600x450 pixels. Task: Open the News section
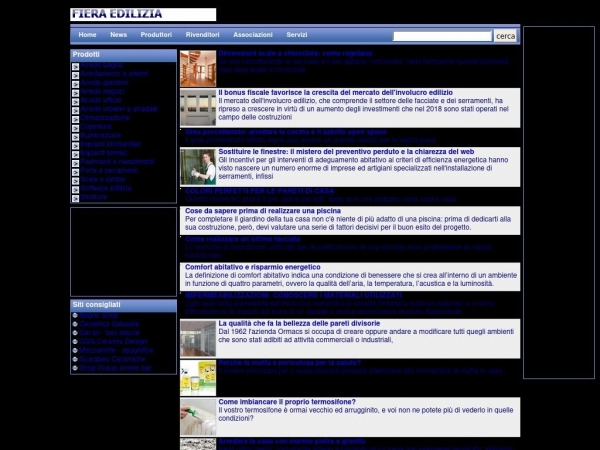click(118, 35)
